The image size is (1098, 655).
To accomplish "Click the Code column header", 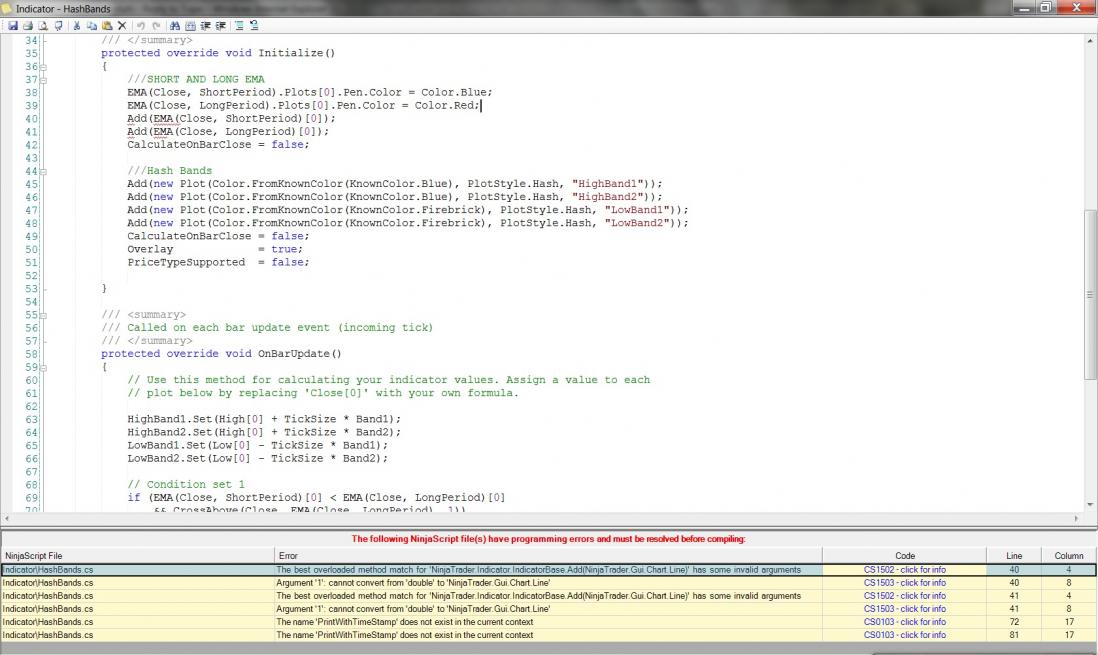I will [x=905, y=556].
